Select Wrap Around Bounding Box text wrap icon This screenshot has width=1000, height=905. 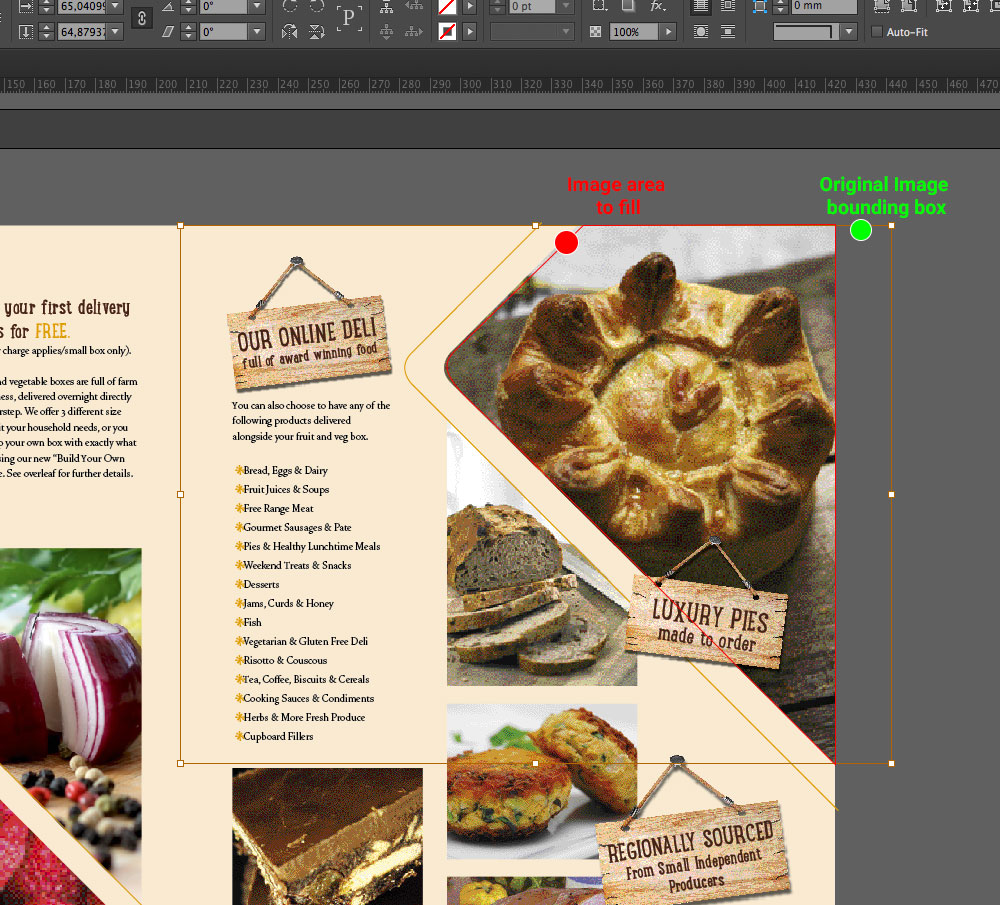728,6
